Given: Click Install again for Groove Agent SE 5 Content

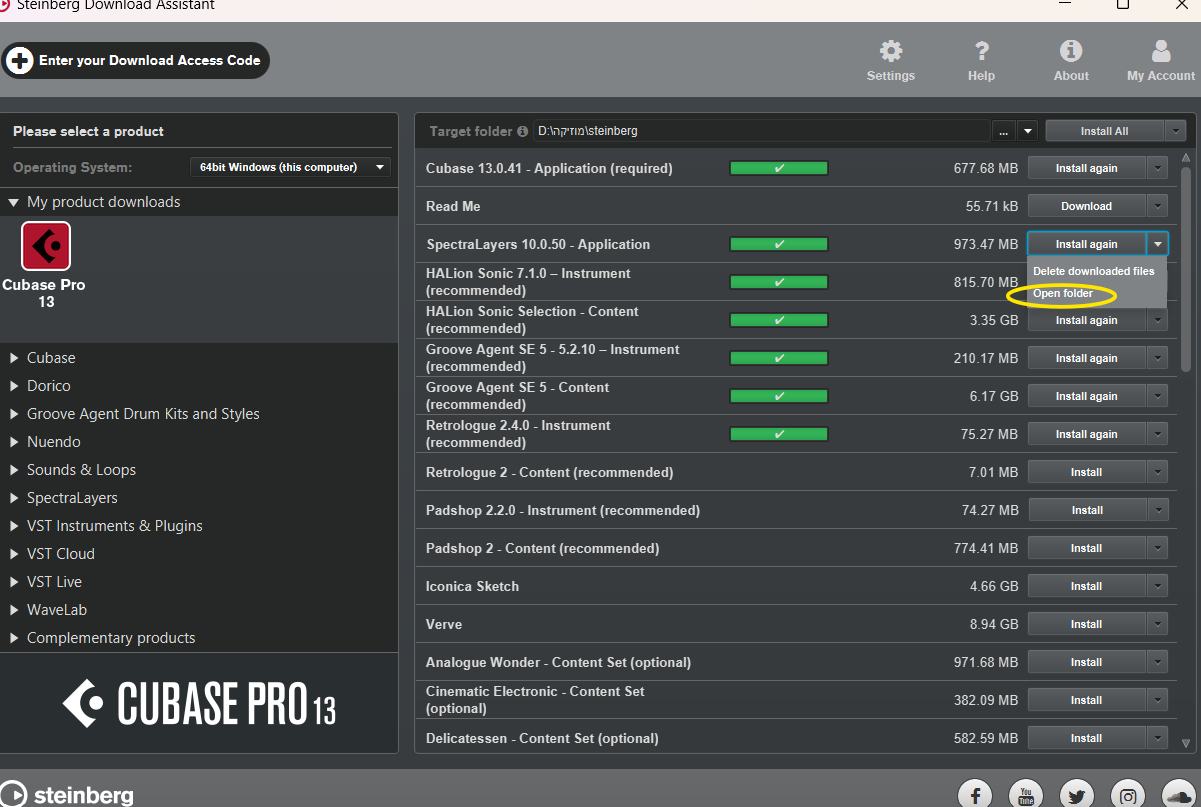Looking at the screenshot, I should pos(1086,396).
